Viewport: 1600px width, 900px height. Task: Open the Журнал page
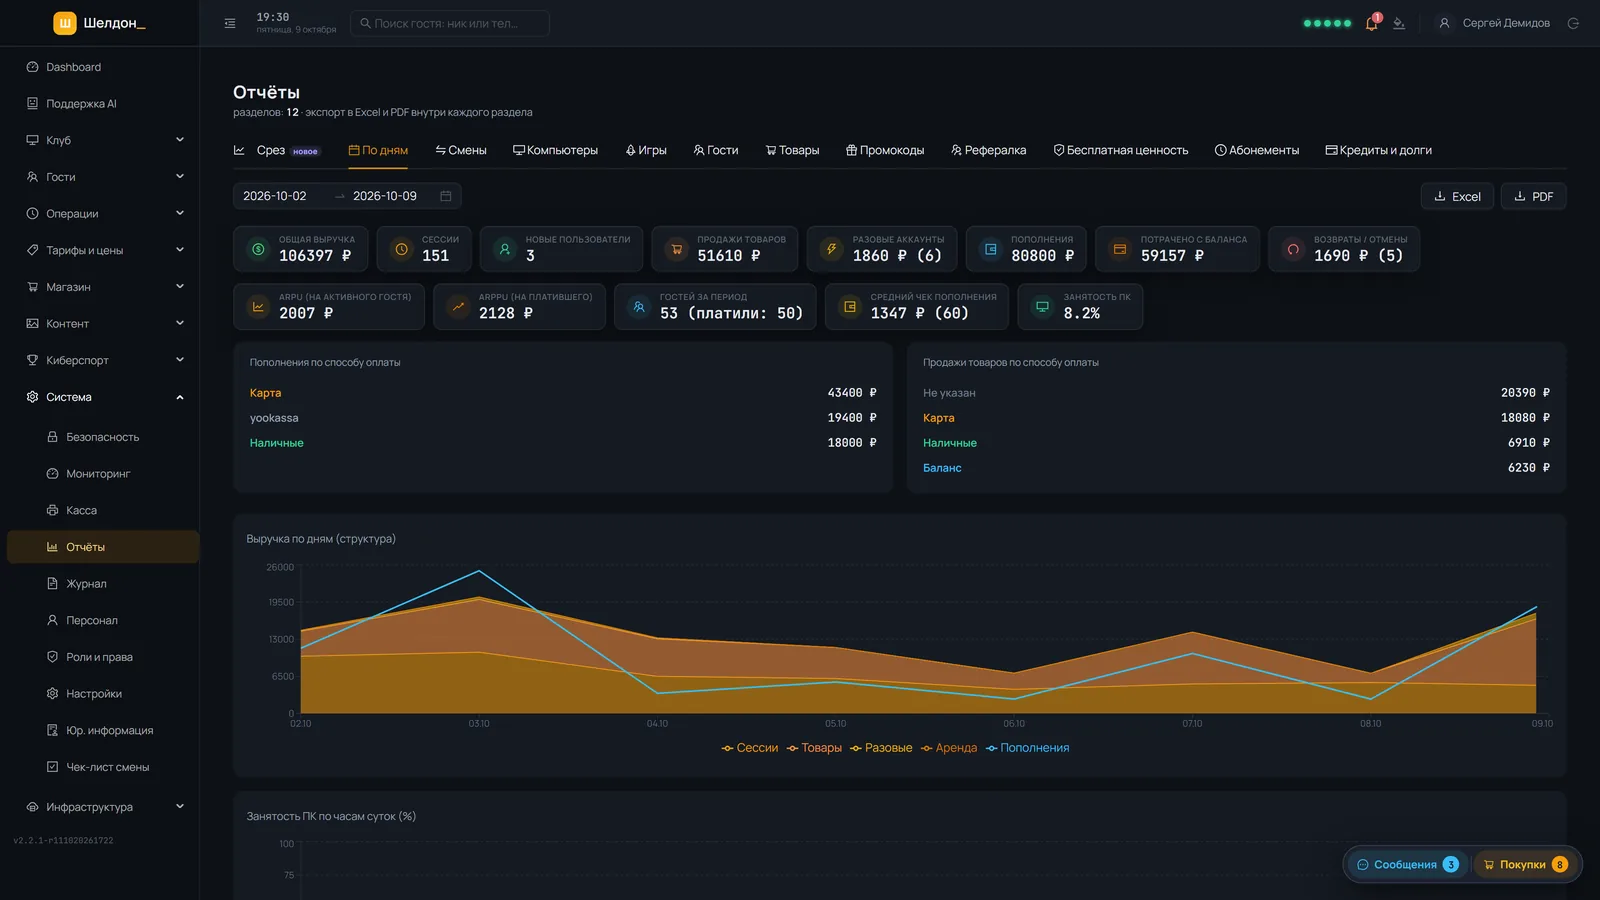(103, 584)
